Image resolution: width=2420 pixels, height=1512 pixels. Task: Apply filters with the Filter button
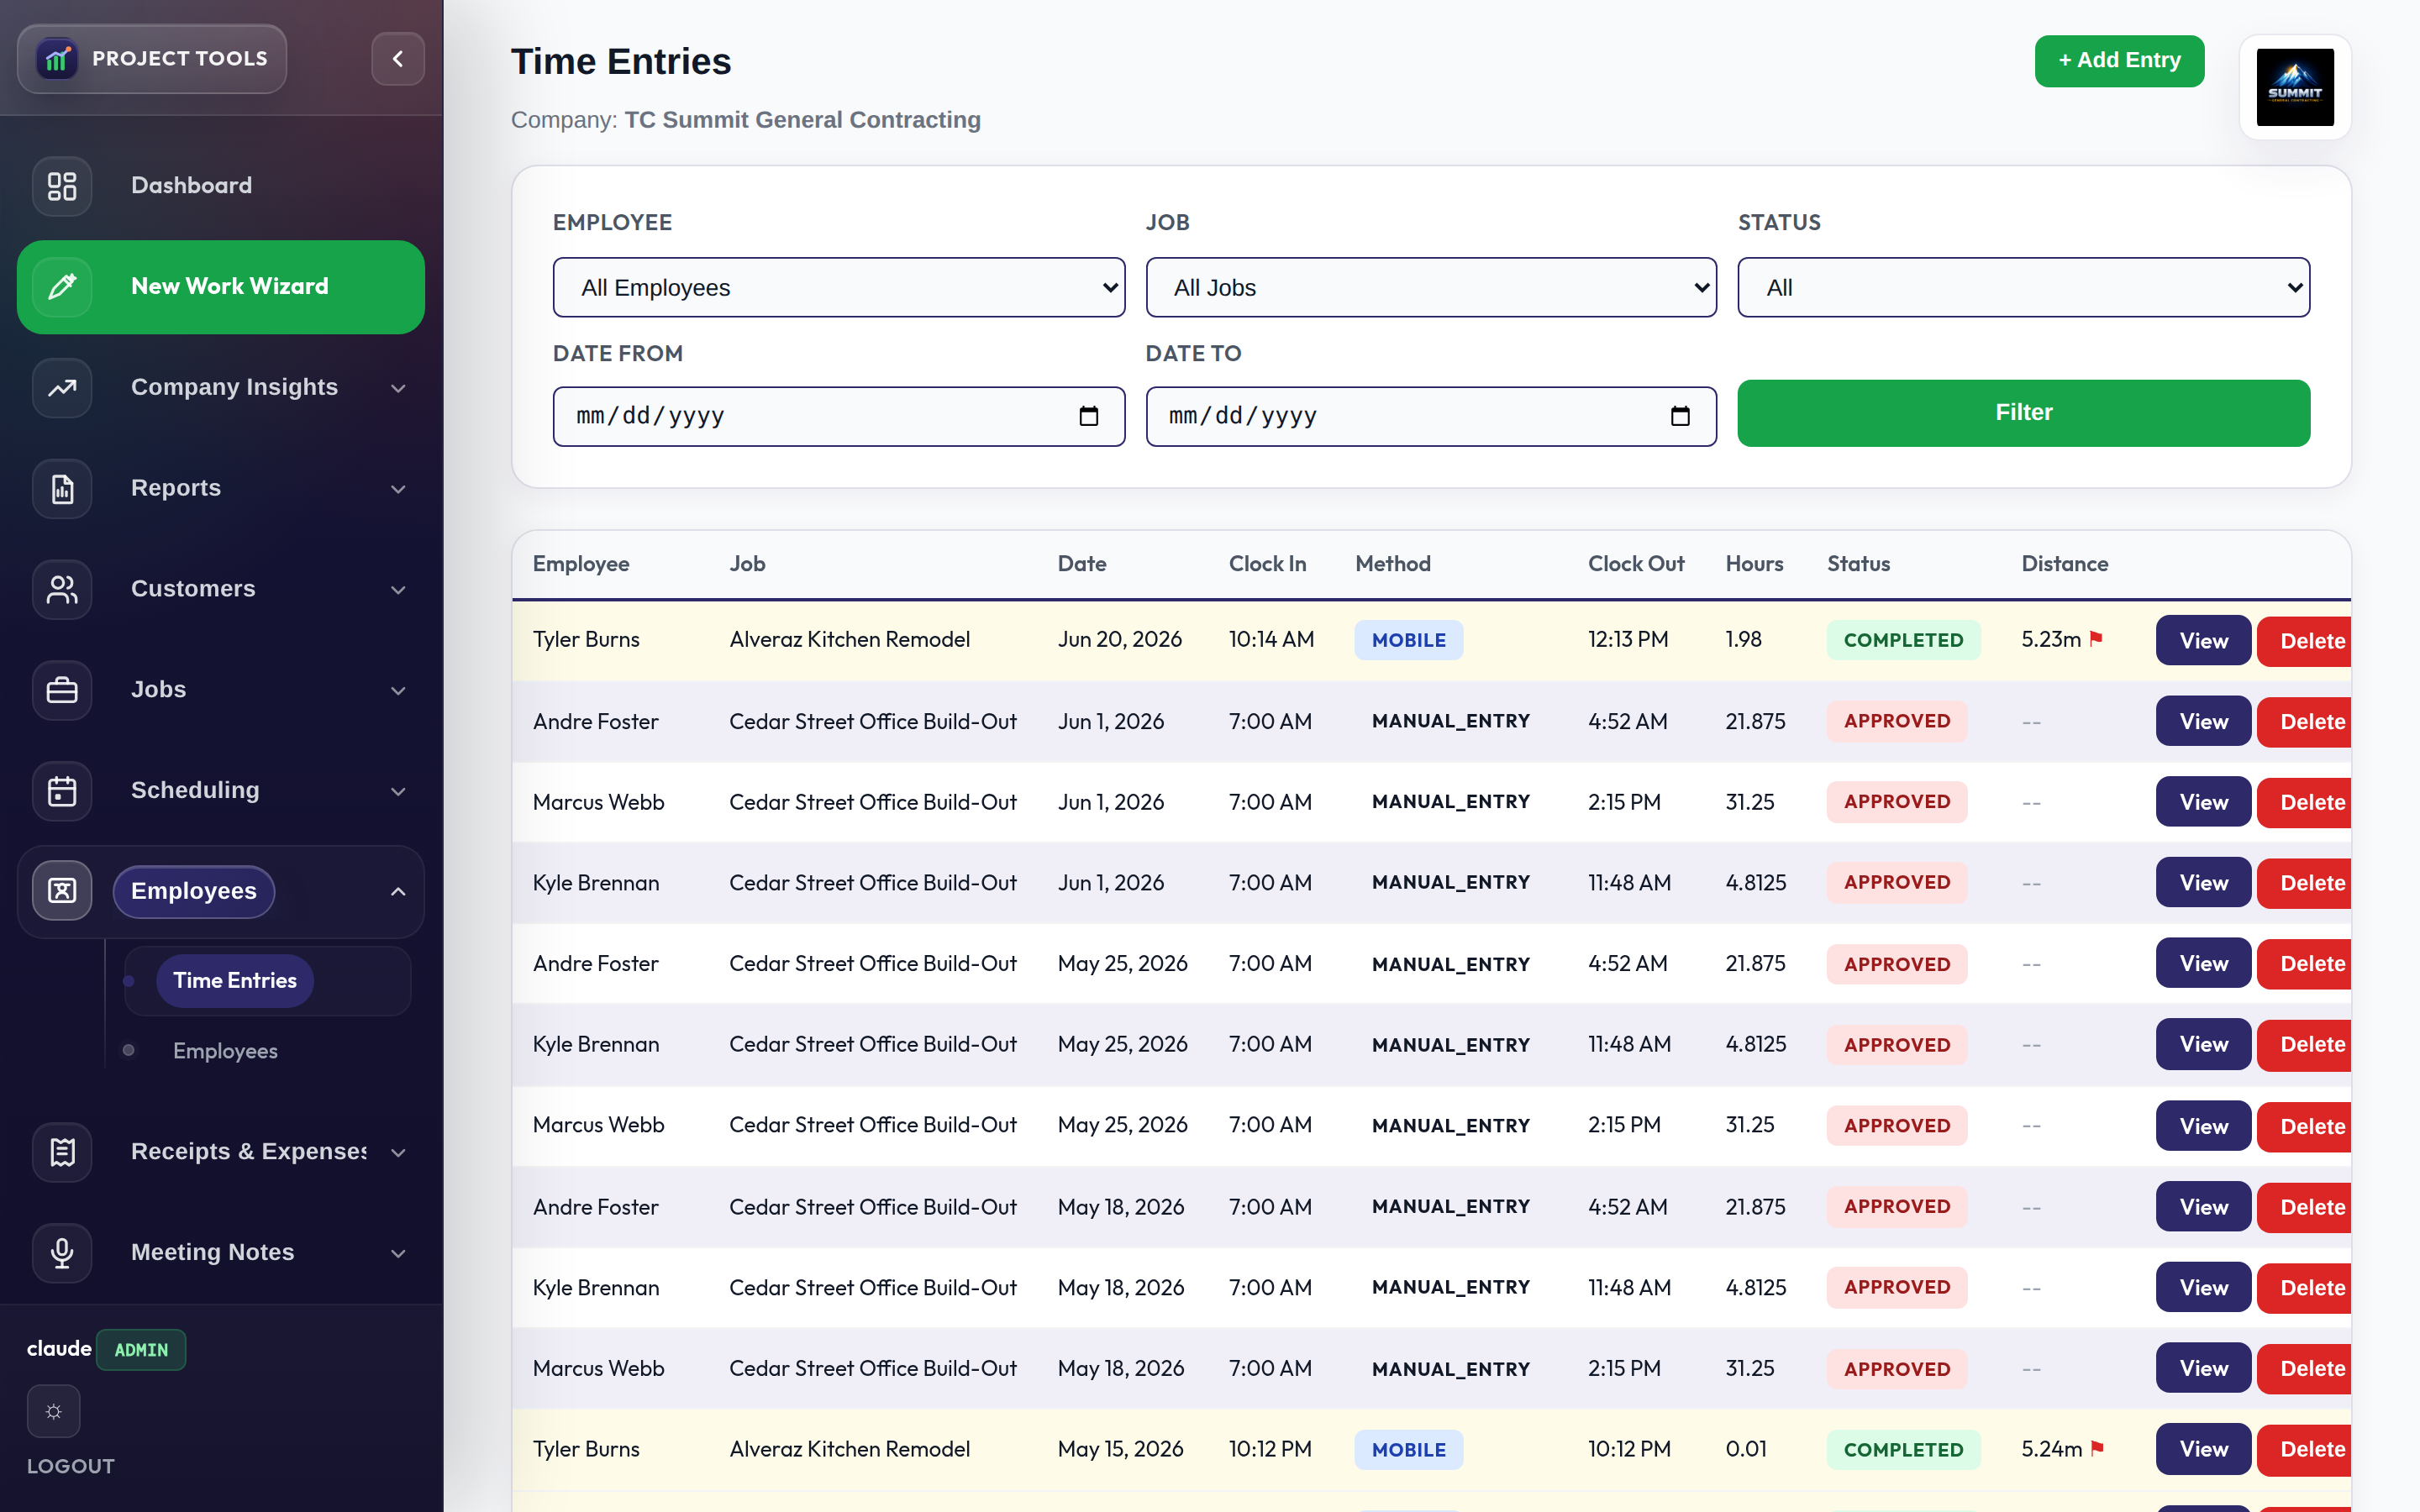pos(2024,413)
